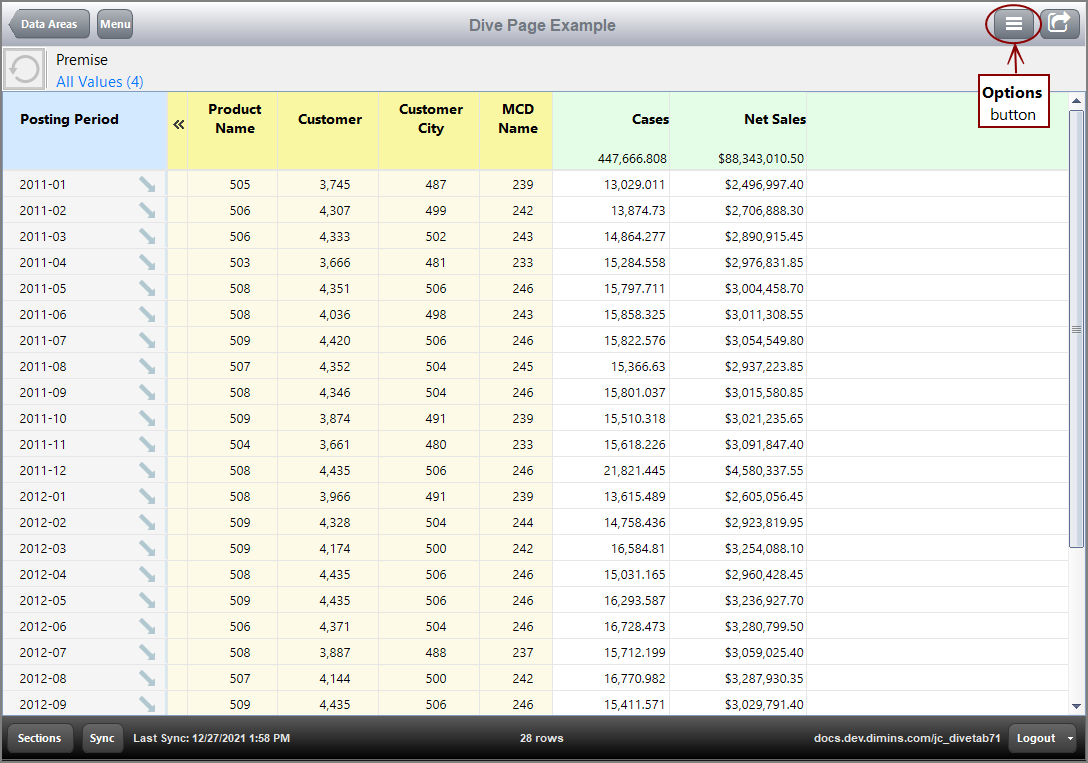The width and height of the screenshot is (1088, 763).
Task: Click the dive arrow for 2011-02
Action: (147, 210)
